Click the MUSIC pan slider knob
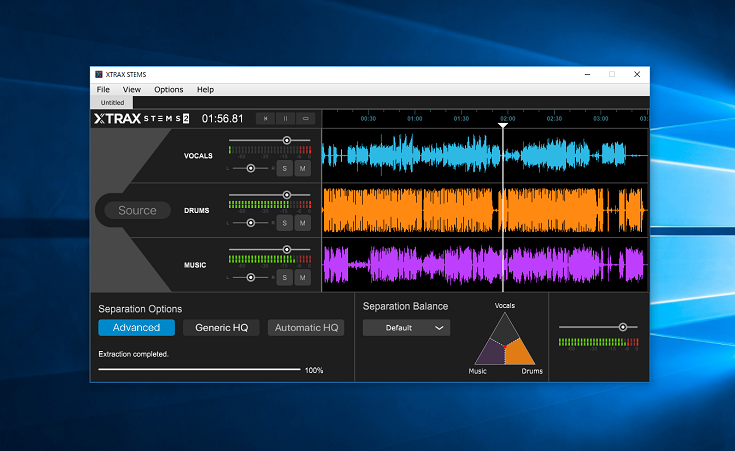Screen dimensions: 735x451 click(x=251, y=278)
